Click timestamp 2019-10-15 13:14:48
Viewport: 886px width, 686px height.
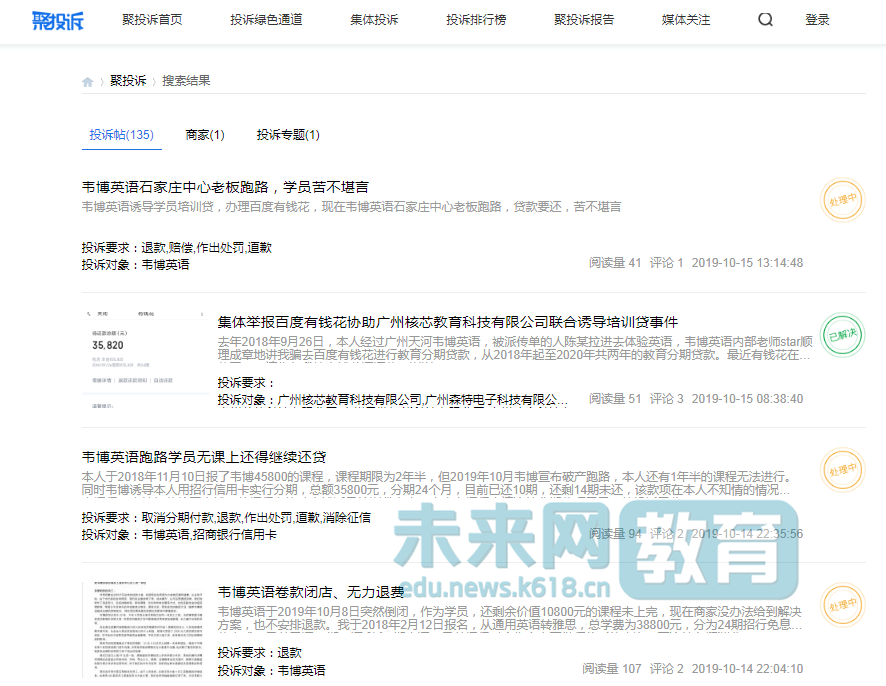click(747, 263)
